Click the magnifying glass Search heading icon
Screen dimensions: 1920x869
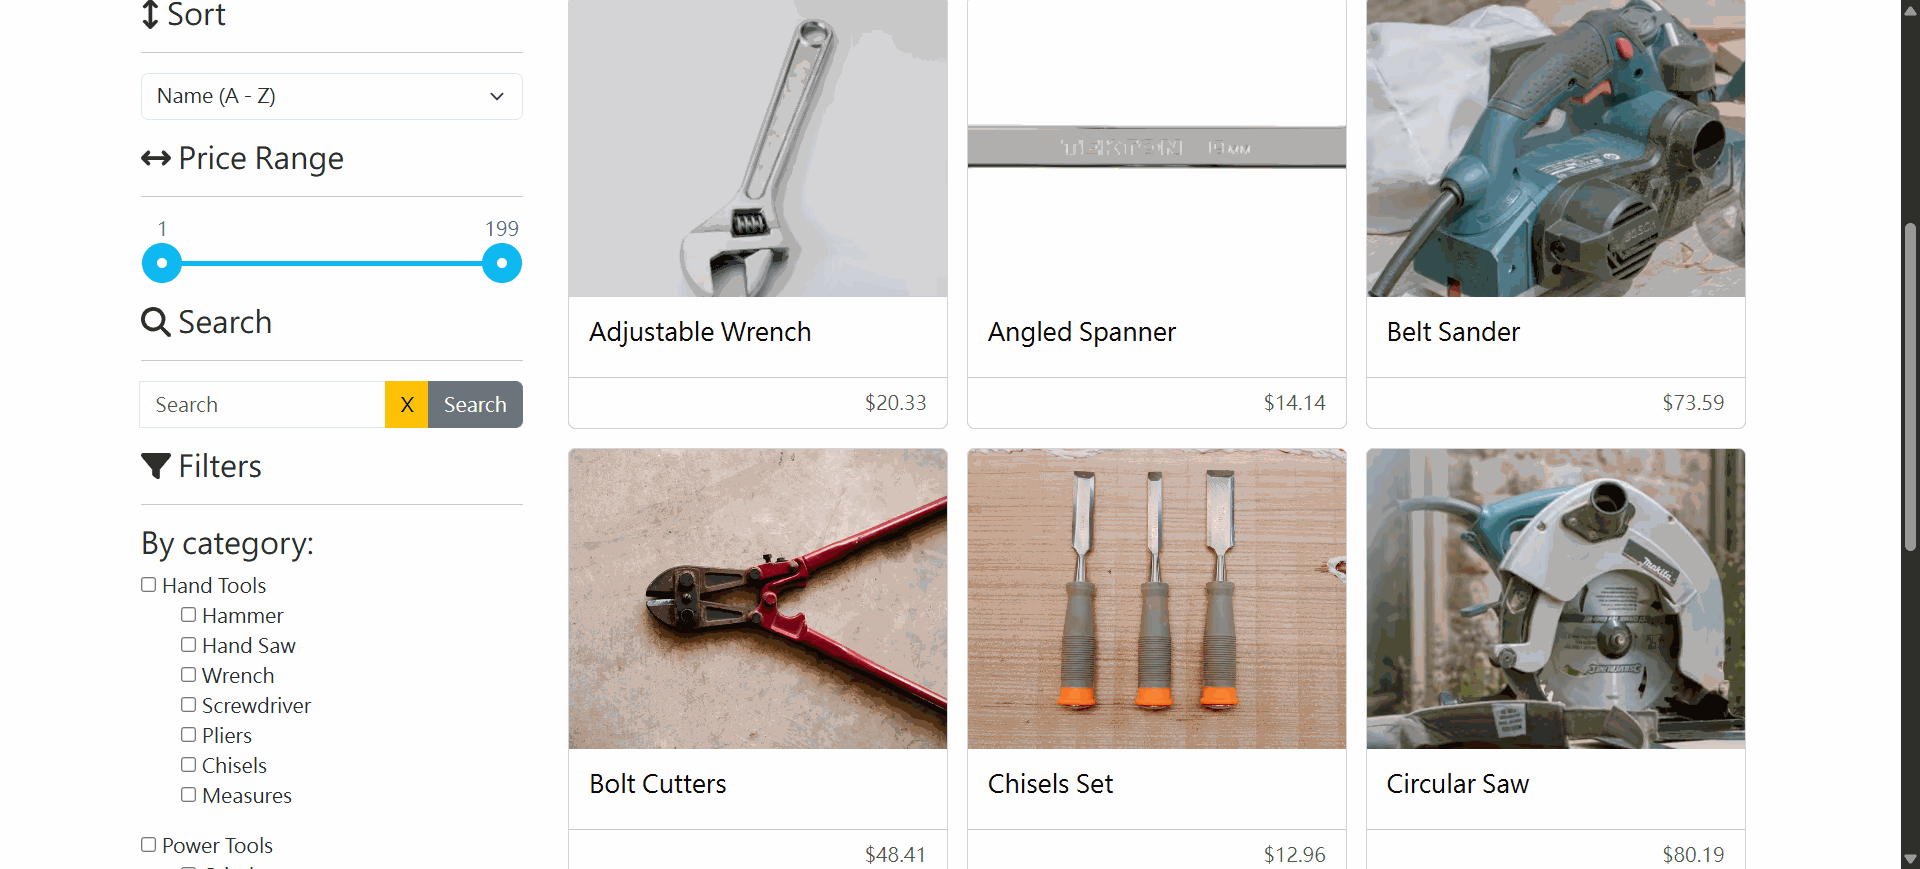pyautogui.click(x=155, y=322)
